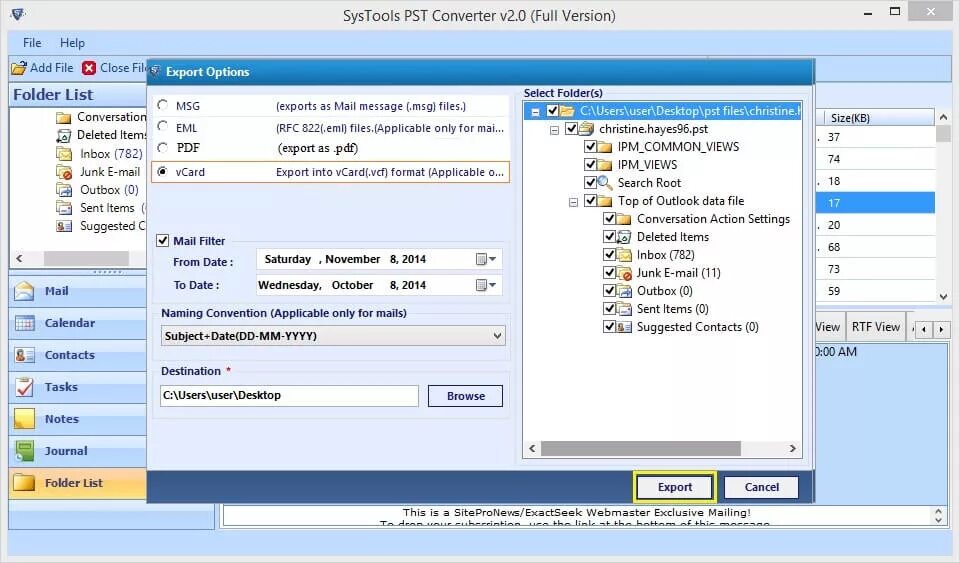960x563 pixels.
Task: Uncheck the Inbox (782) checkbox in tree
Action: point(609,255)
